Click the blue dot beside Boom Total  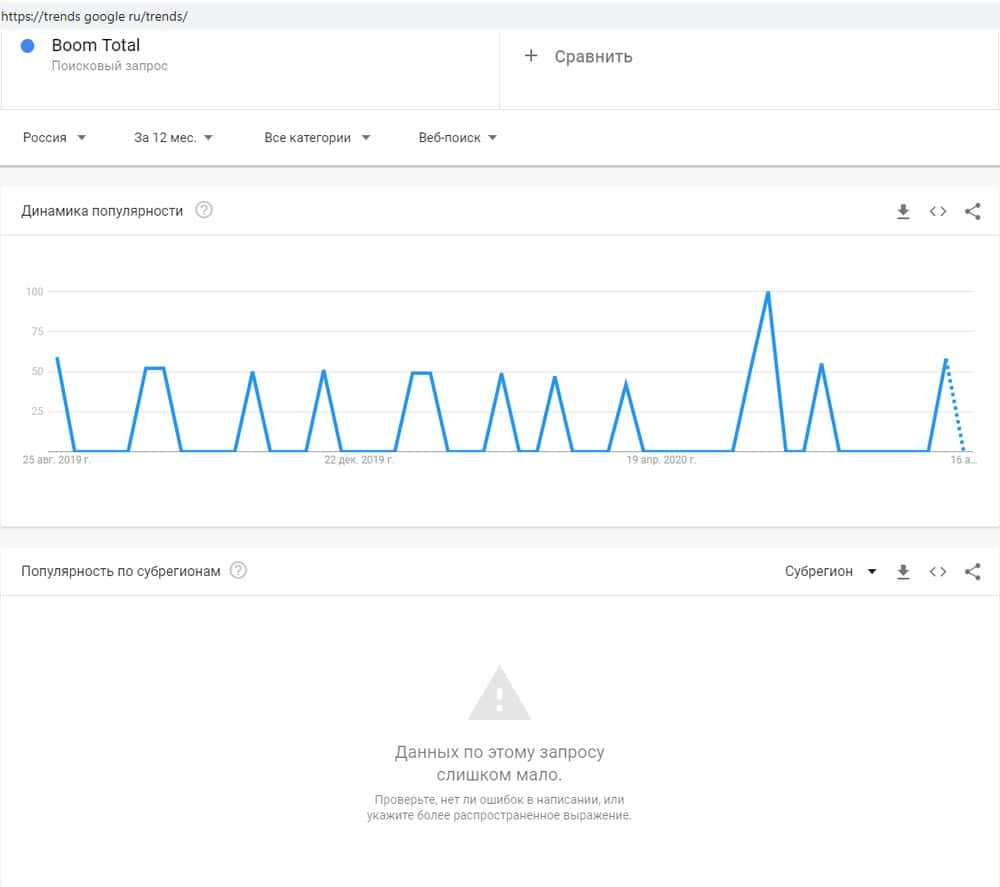pos(28,46)
